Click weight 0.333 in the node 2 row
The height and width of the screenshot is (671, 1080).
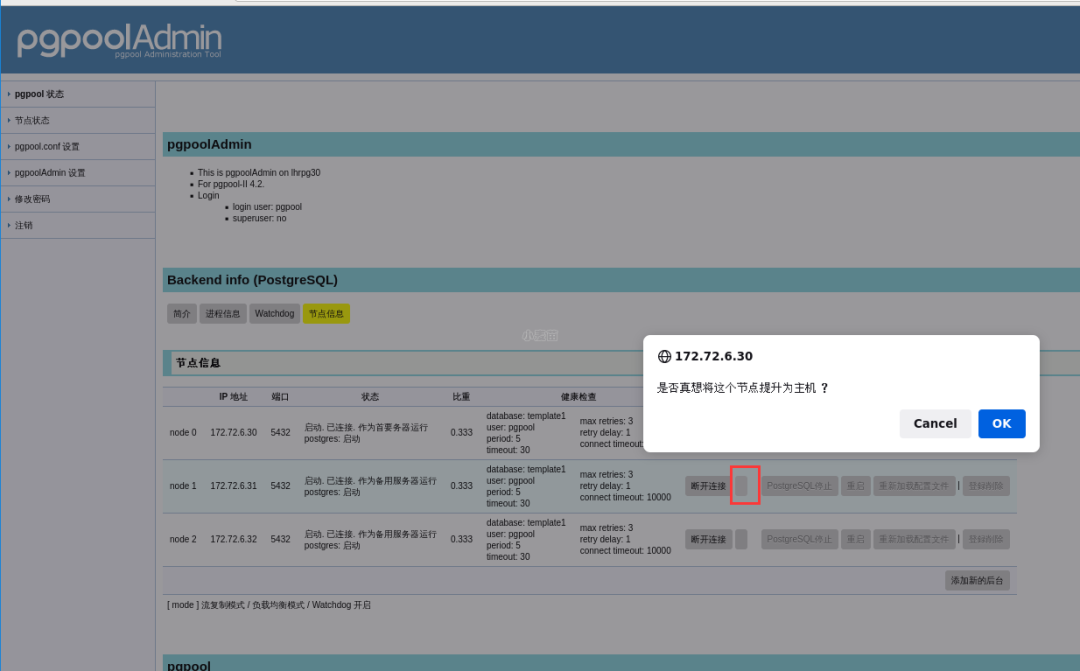click(x=461, y=539)
